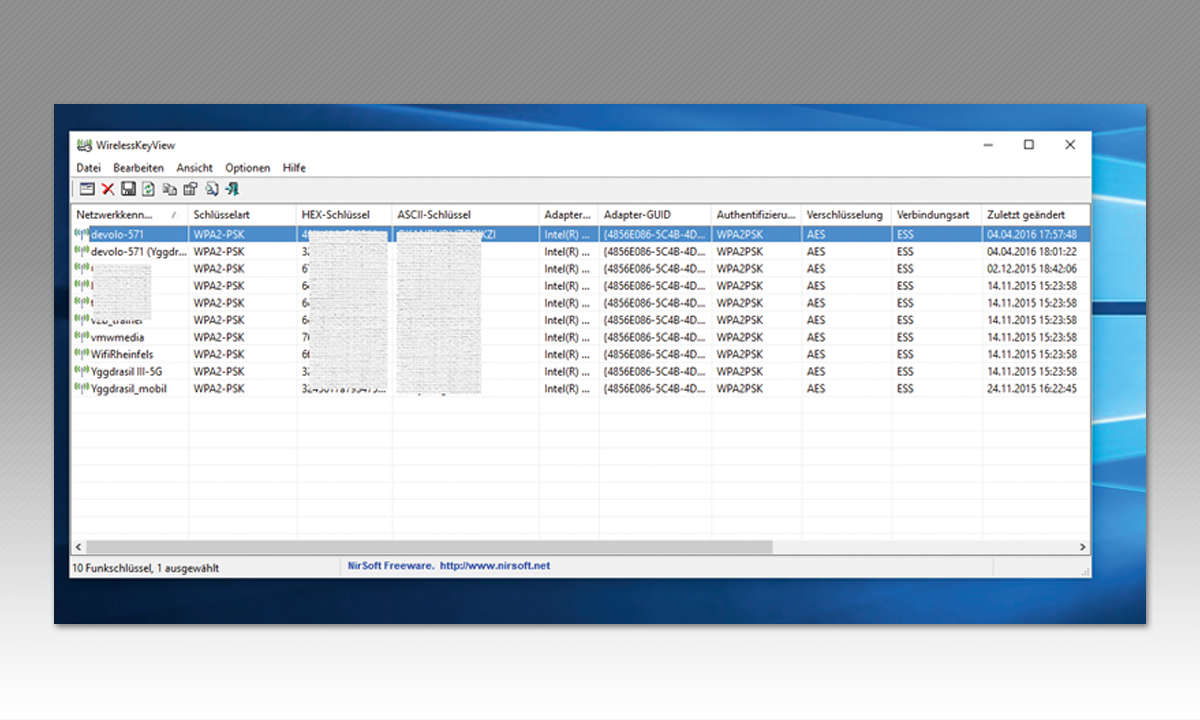Click the copy selected items icon
Viewport: 1200px width, 720px height.
pyautogui.click(x=169, y=189)
